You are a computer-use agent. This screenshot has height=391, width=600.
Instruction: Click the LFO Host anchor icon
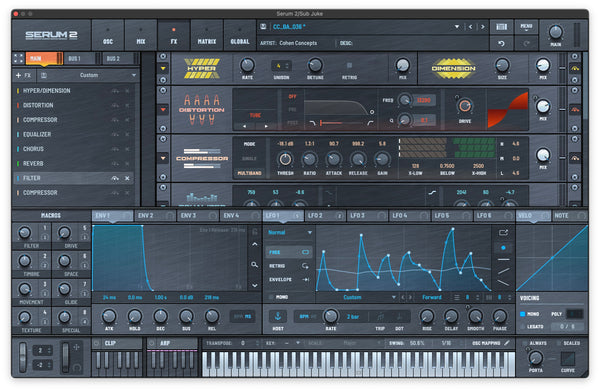point(278,316)
